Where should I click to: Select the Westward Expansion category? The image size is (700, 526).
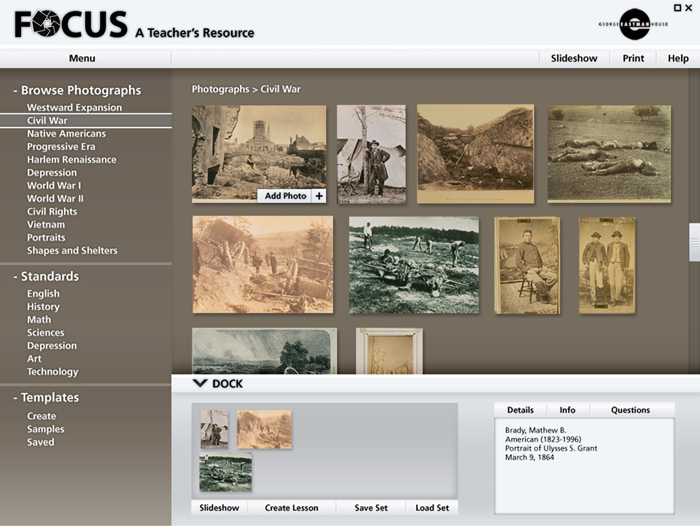74,108
